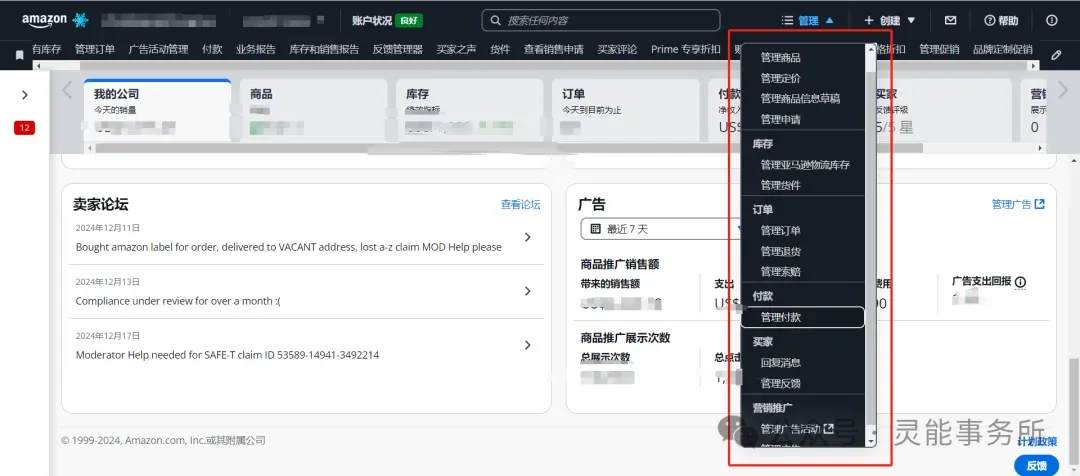Choose 管理退货 from the menu

(780, 251)
